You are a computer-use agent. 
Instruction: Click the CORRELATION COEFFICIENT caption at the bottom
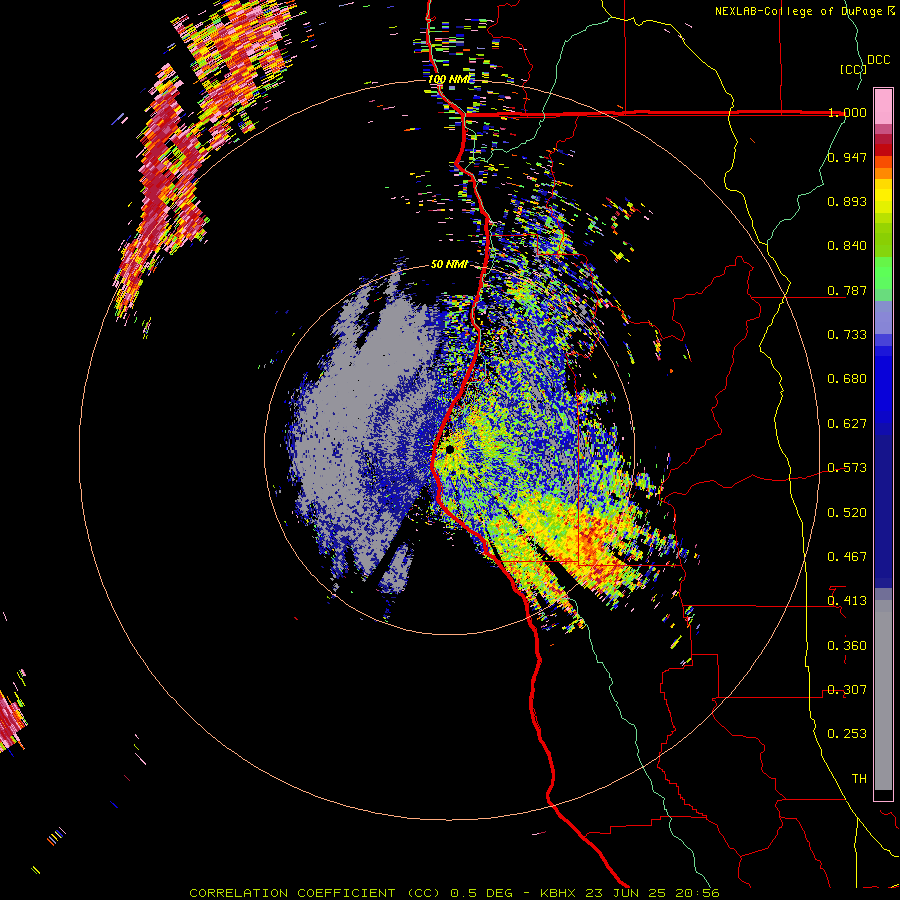coord(454,893)
